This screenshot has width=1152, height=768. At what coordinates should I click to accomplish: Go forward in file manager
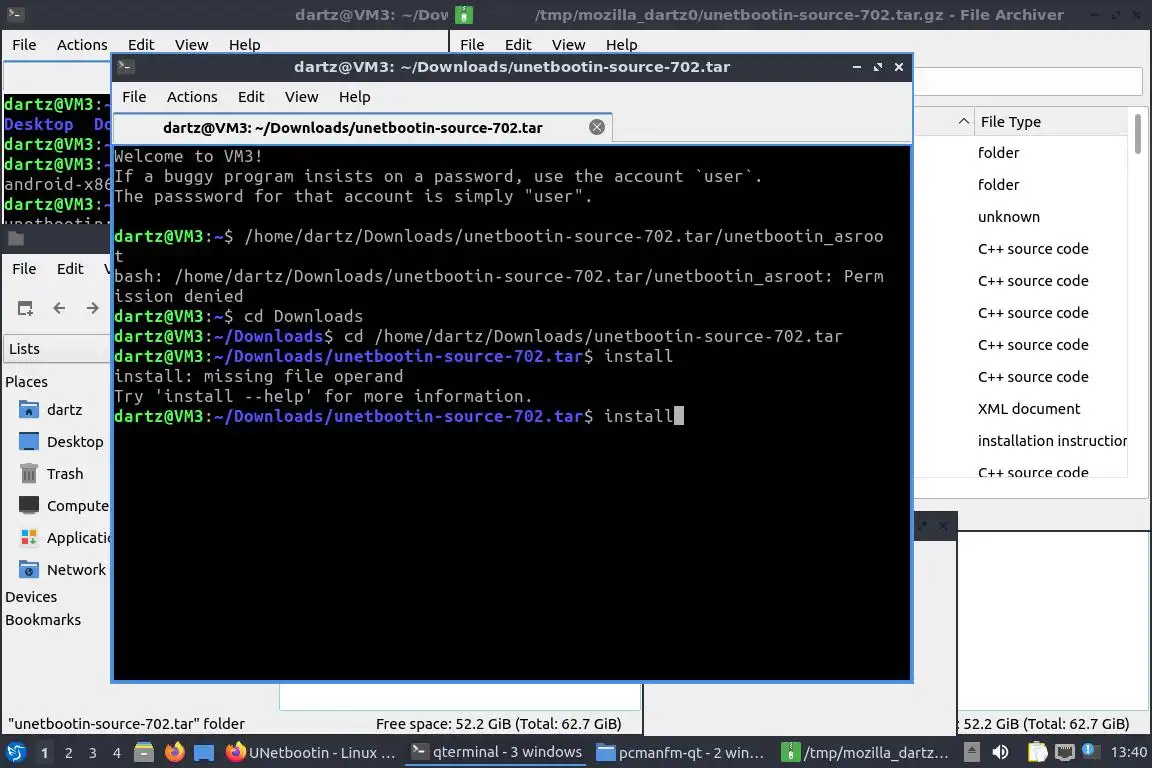pos(93,308)
